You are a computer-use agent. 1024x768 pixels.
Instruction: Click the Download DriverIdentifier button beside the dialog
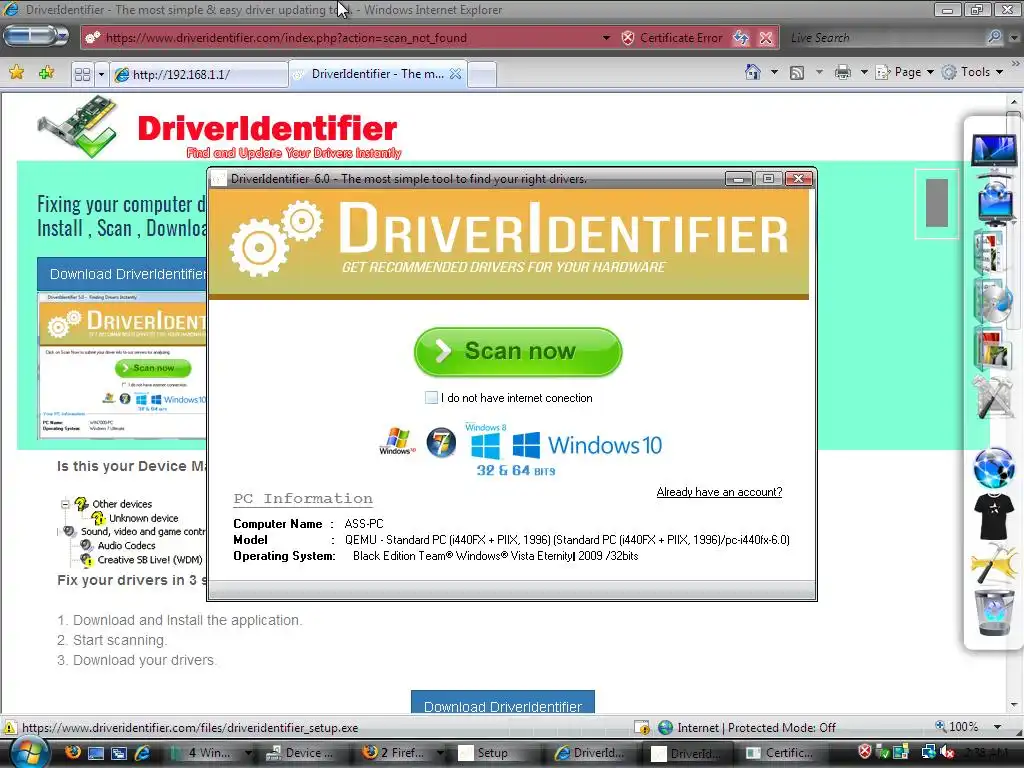[x=123, y=274]
